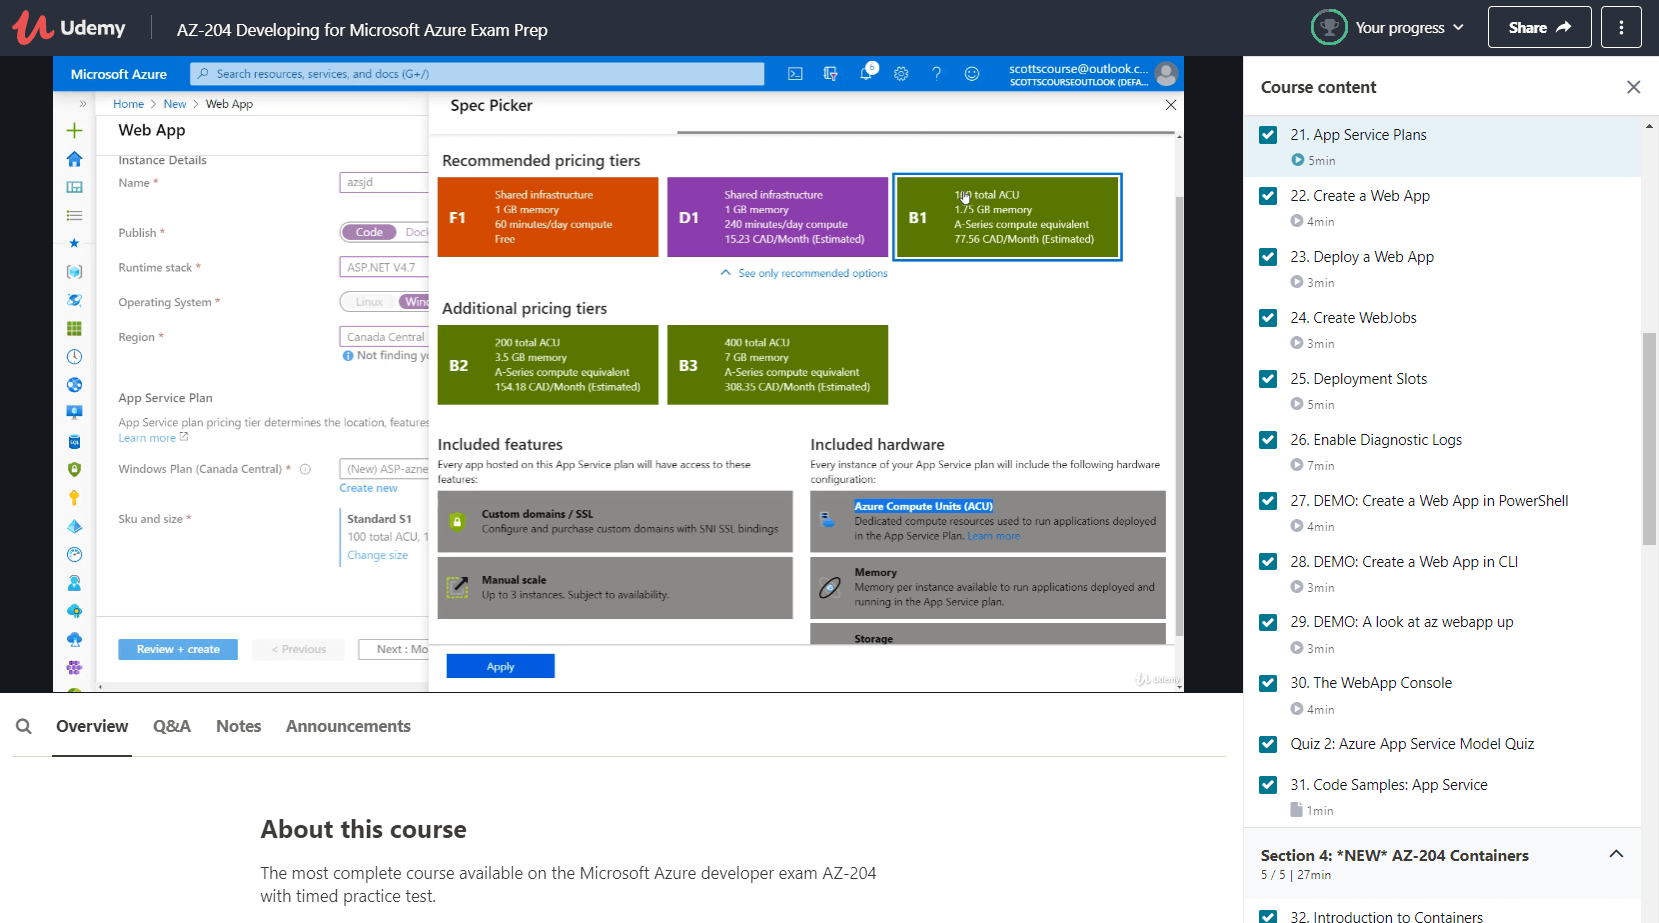1659x923 pixels.
Task: Open Azure settings gear
Action: [x=901, y=73]
